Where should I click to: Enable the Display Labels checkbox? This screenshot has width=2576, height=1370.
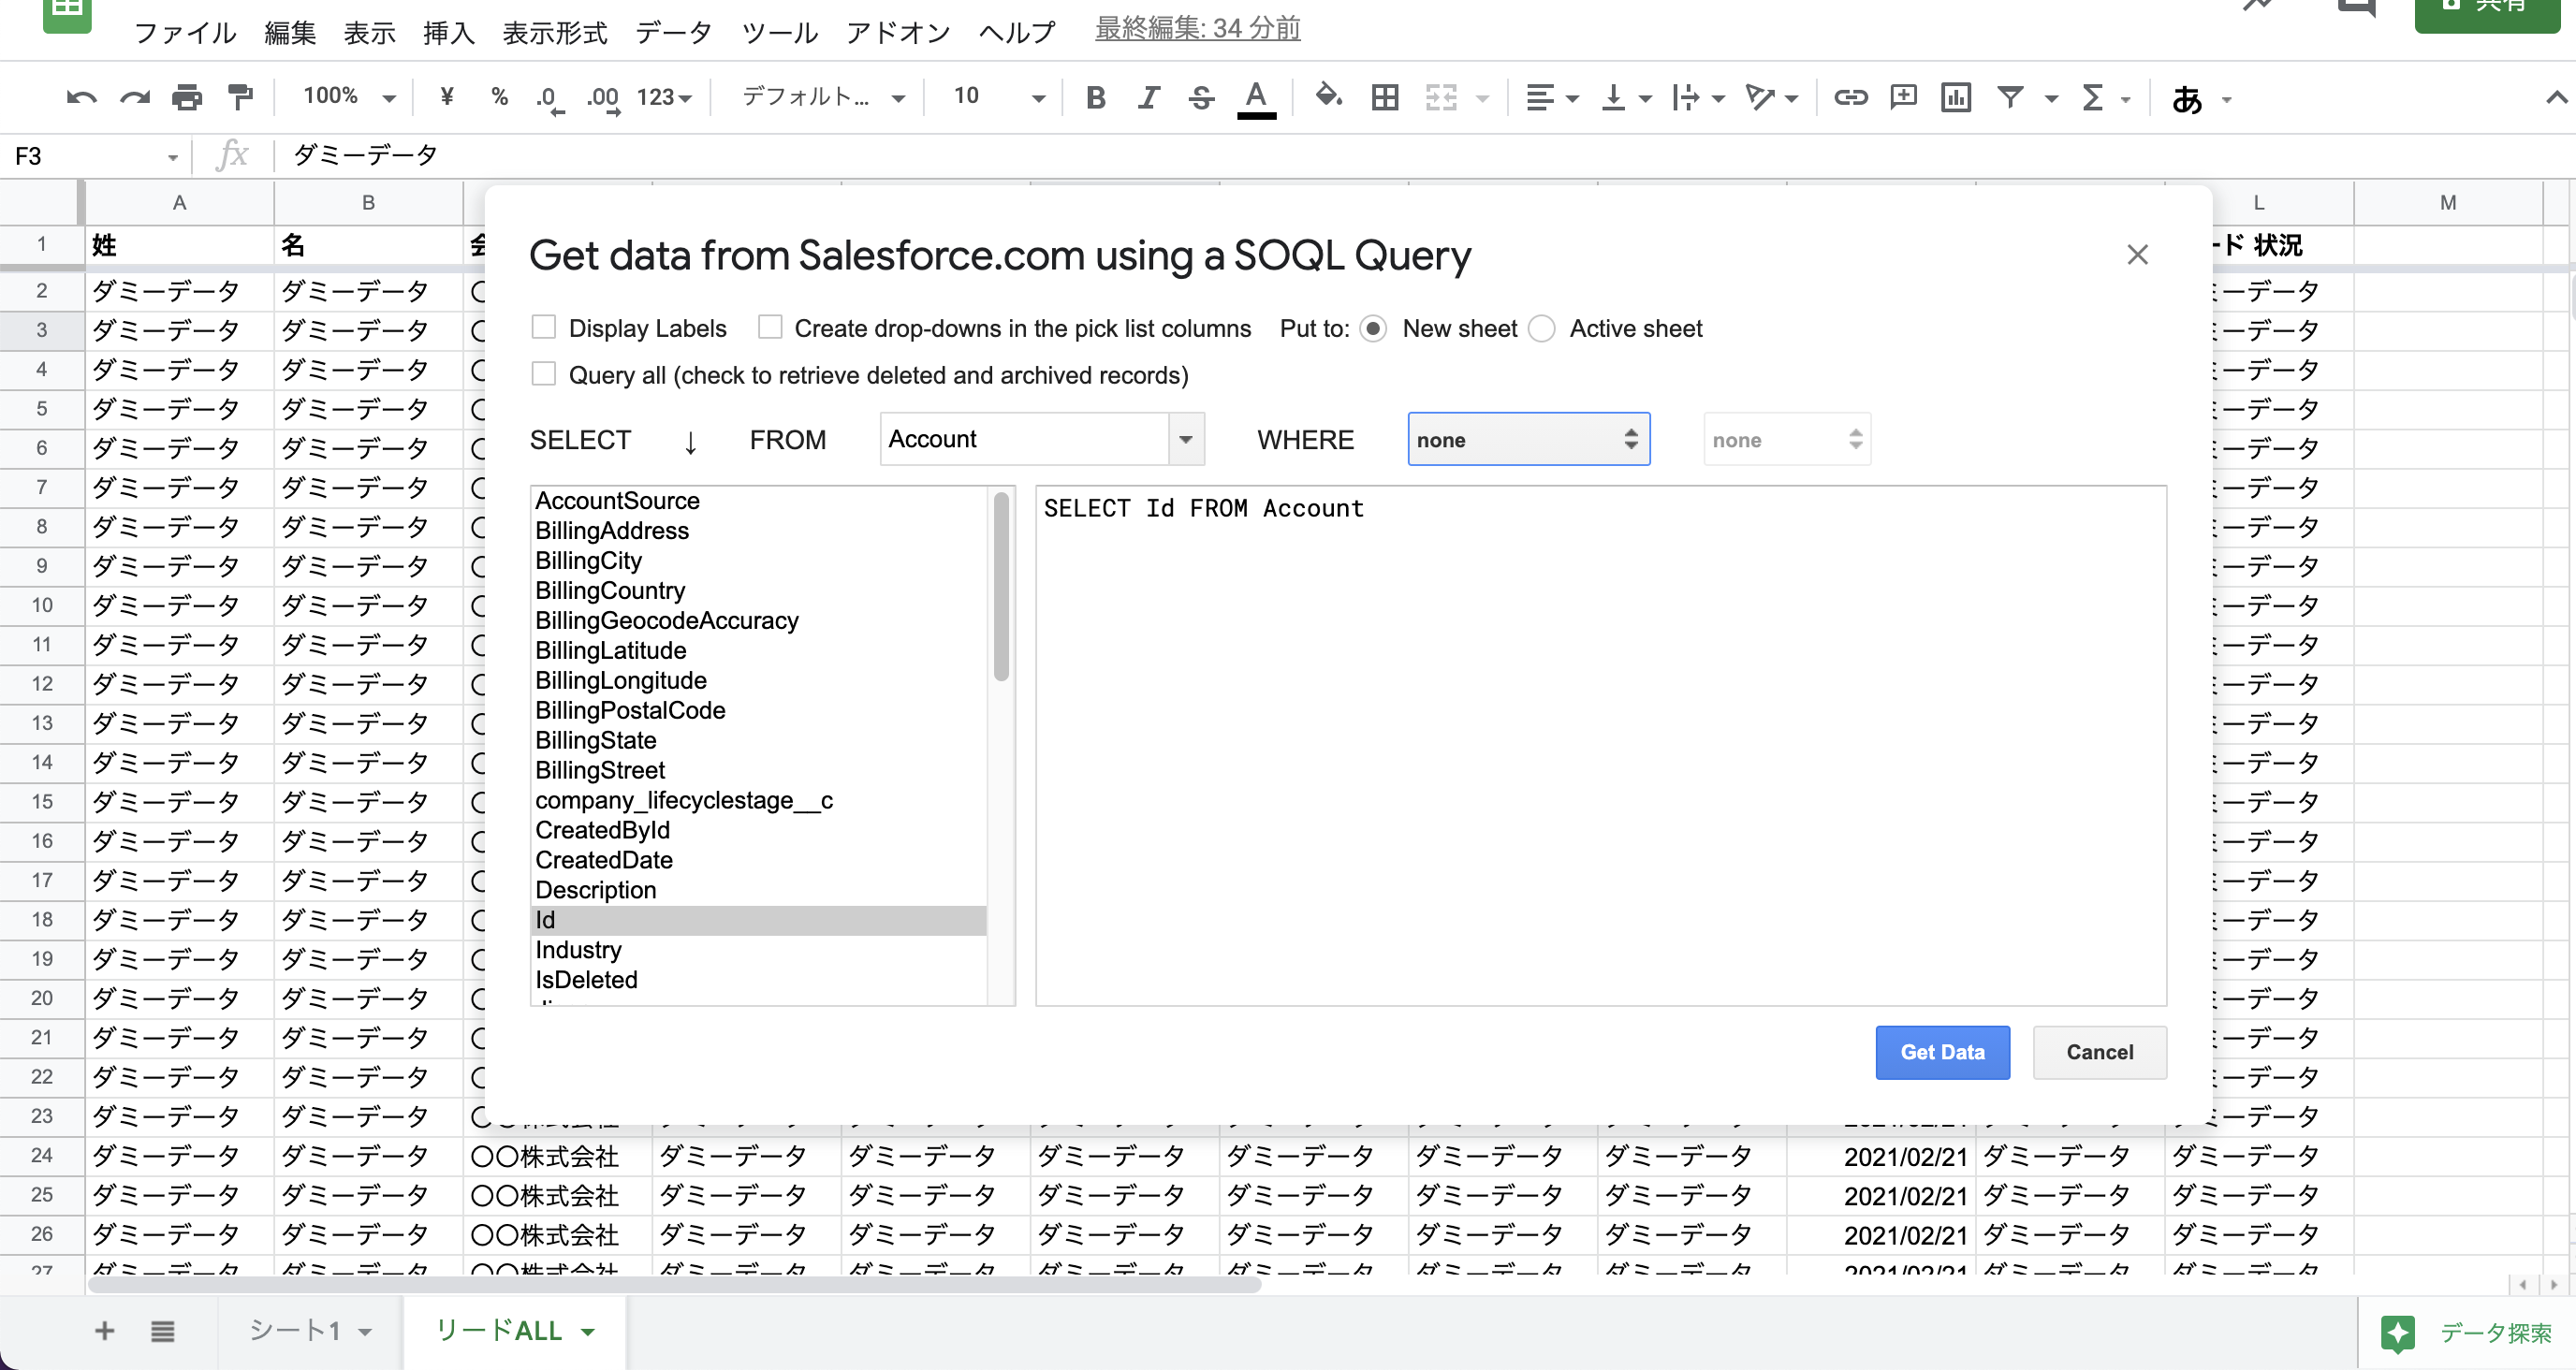544,327
